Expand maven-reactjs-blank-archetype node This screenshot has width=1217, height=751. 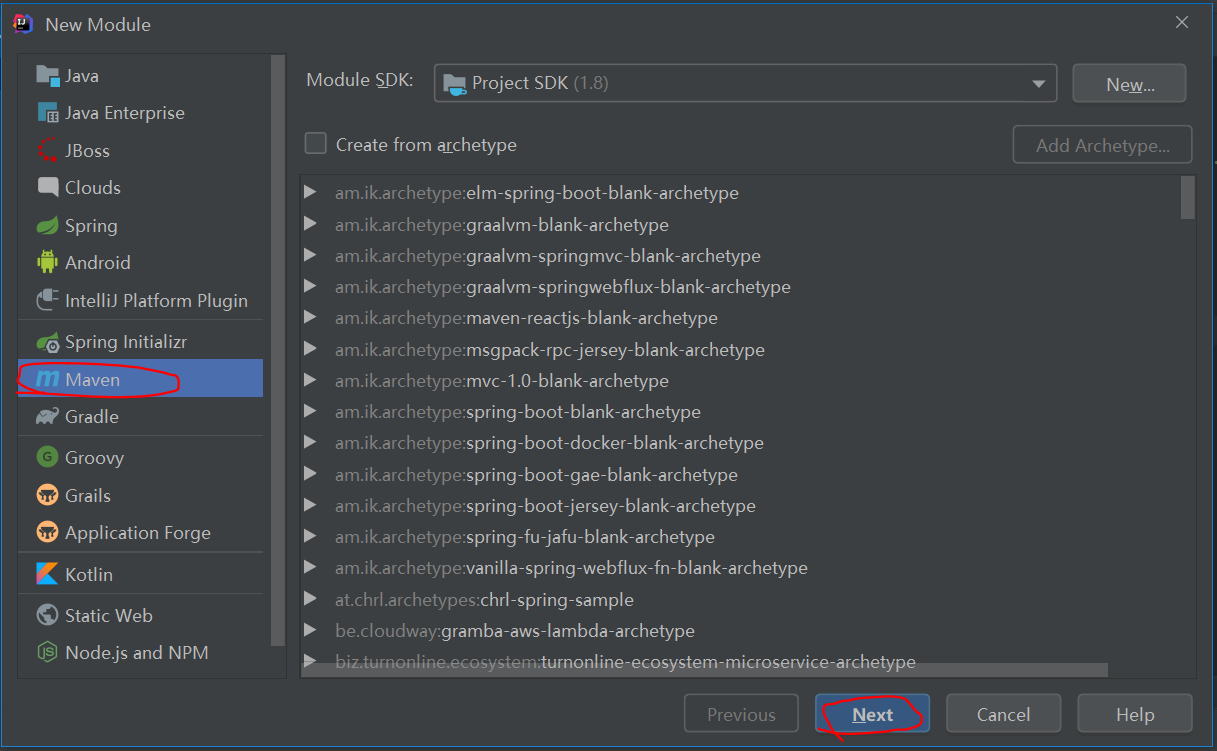311,317
